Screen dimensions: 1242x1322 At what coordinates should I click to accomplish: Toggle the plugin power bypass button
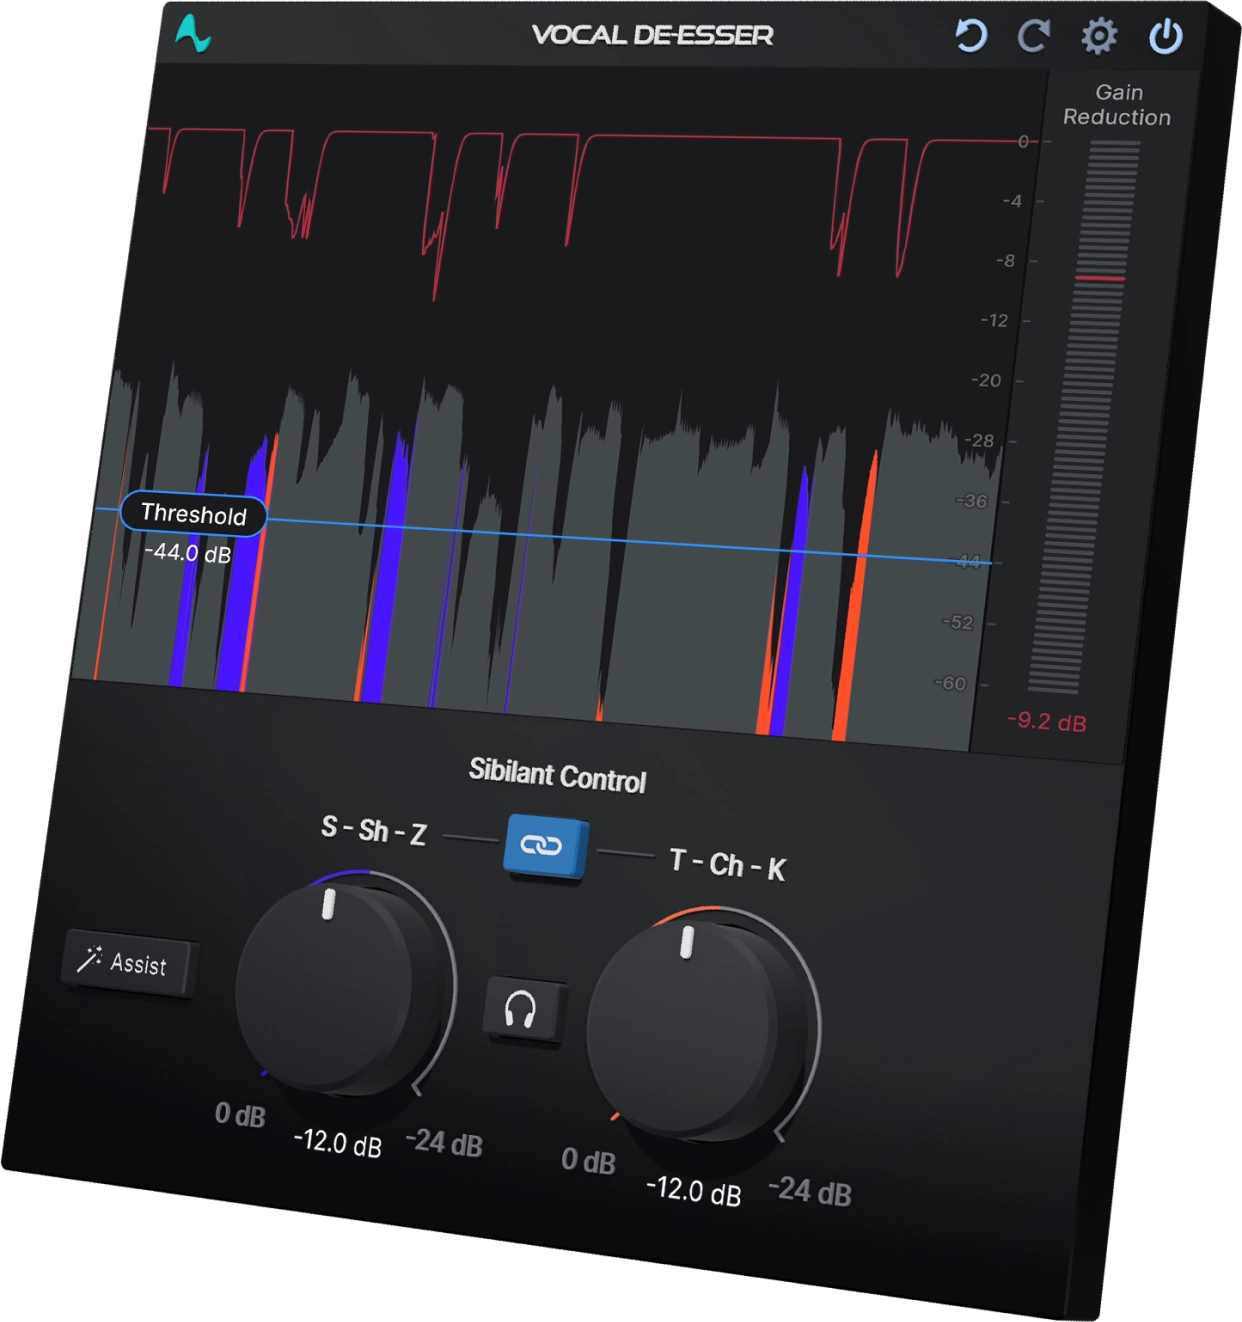(1165, 37)
